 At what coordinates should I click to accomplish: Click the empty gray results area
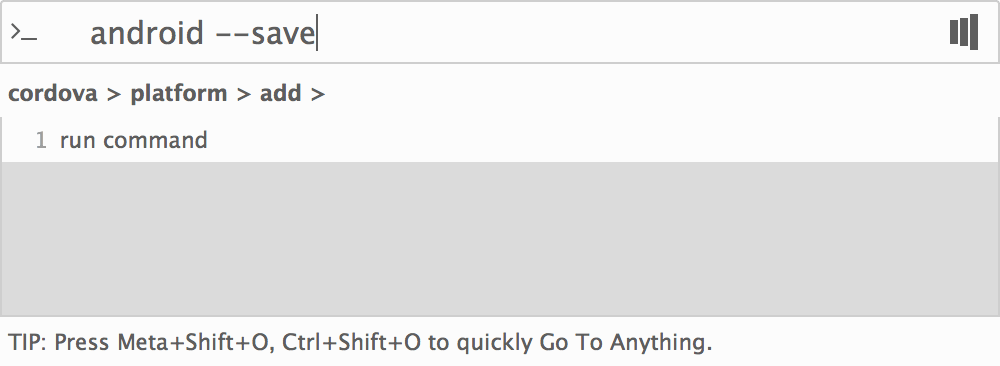click(x=499, y=238)
